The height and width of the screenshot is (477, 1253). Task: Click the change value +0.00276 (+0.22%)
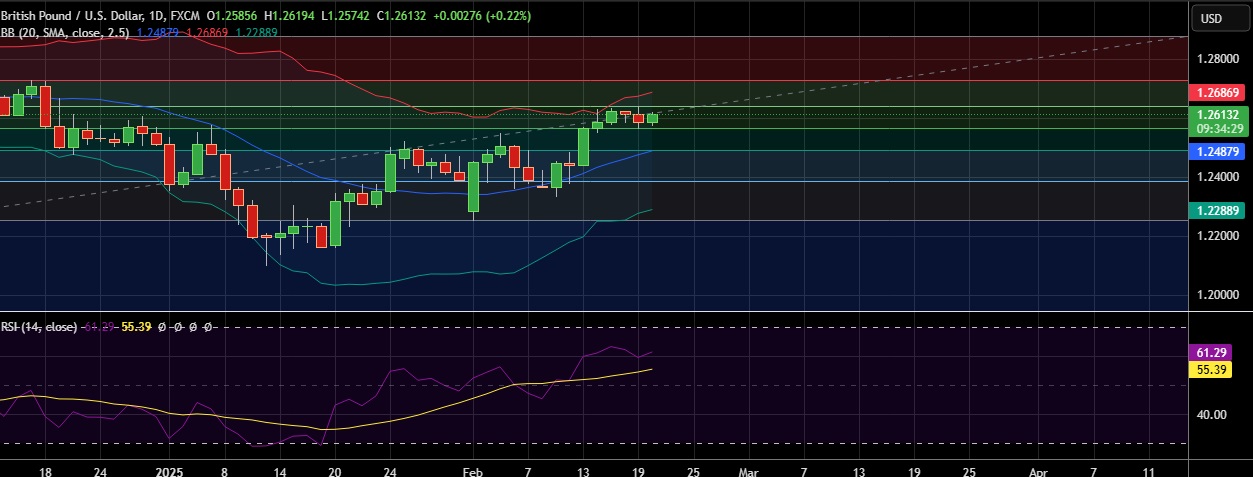point(483,16)
